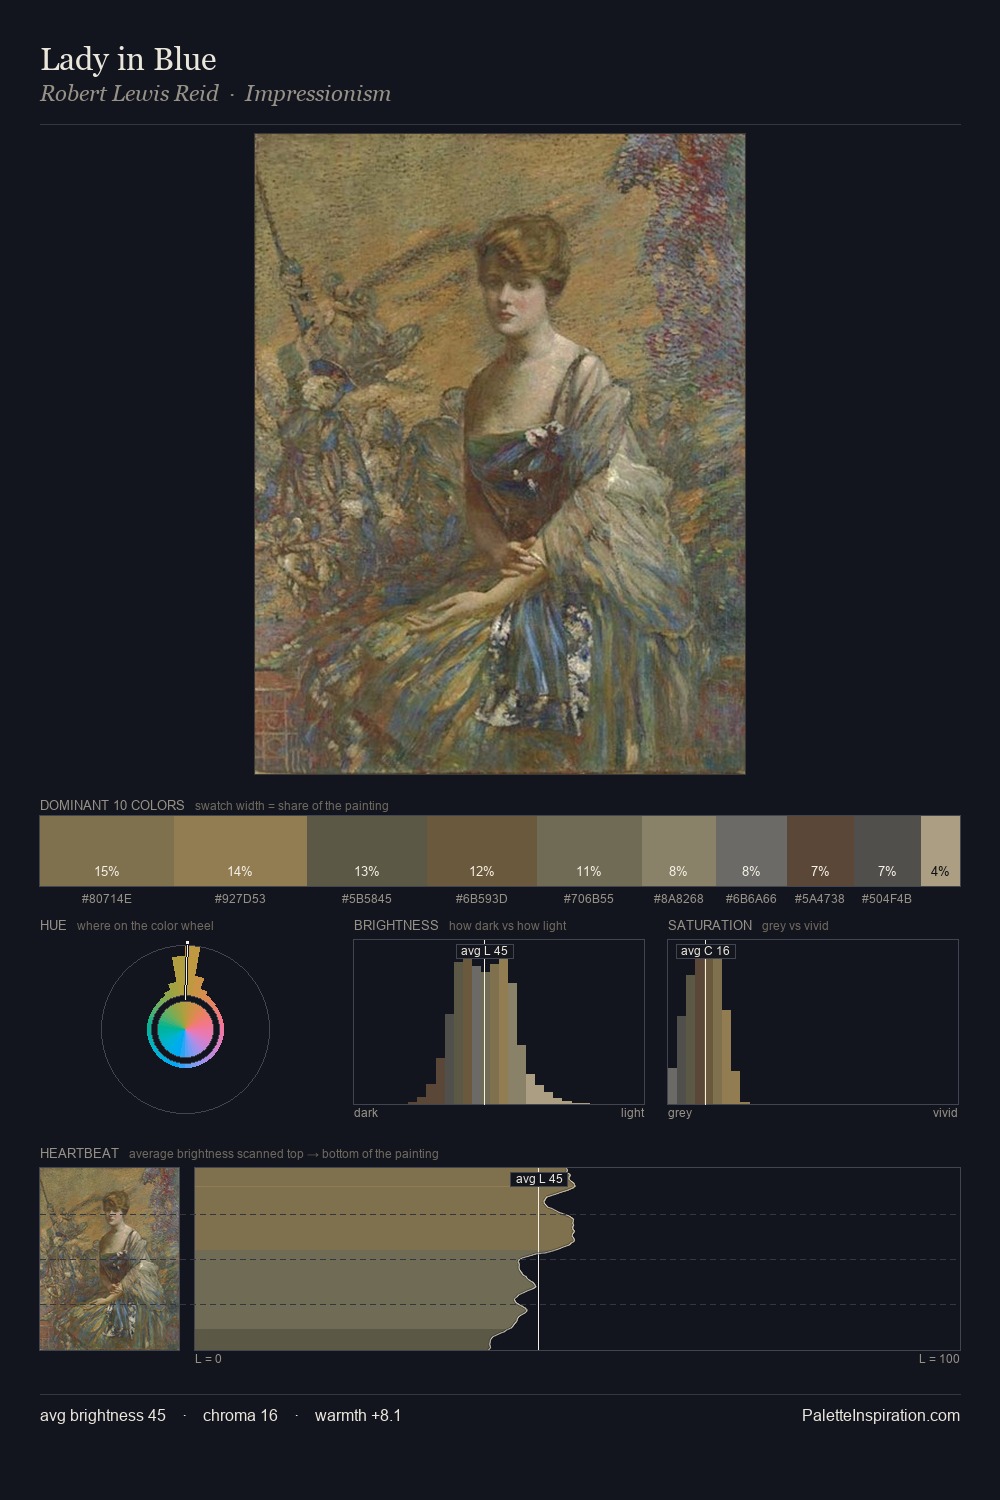Image resolution: width=1000 pixels, height=1500 pixels.
Task: Click the 15% swatch colored #80714E
Action: click(107, 851)
